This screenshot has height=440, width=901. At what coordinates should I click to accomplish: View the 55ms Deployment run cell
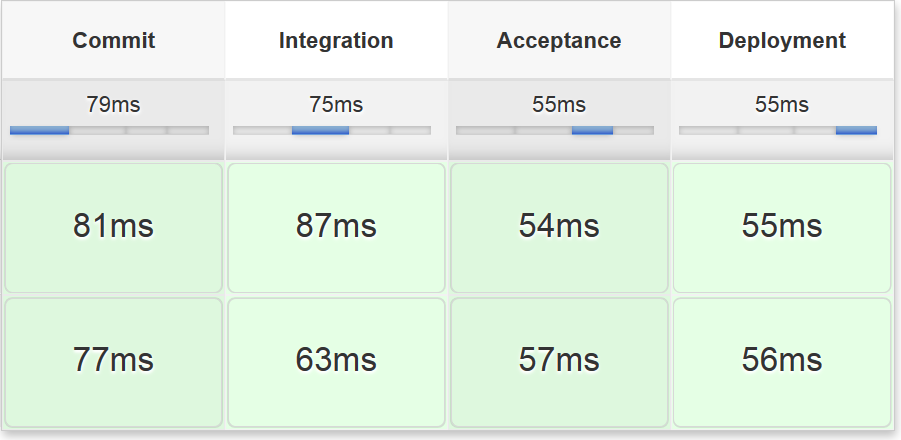[782, 227]
